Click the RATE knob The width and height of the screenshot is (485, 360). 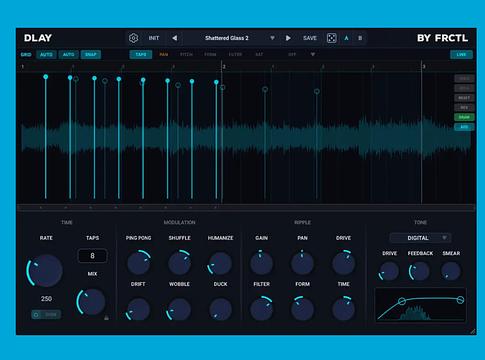tap(45, 271)
